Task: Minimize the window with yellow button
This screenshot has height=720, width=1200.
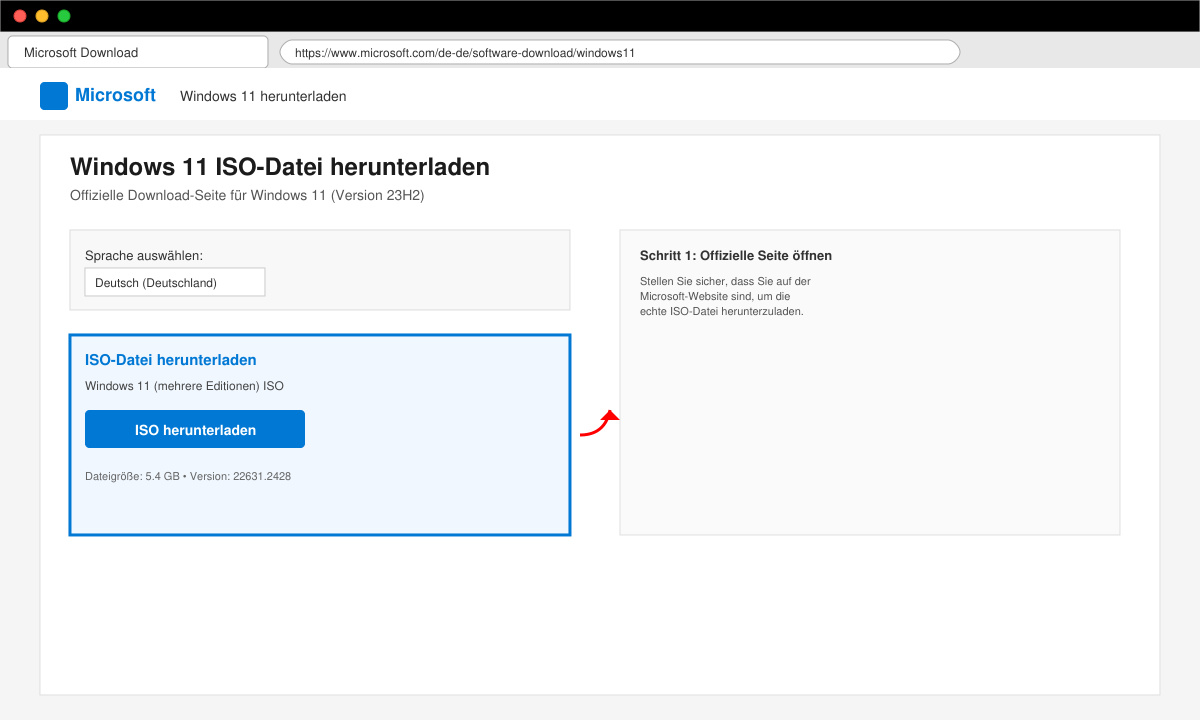Action: pos(42,16)
